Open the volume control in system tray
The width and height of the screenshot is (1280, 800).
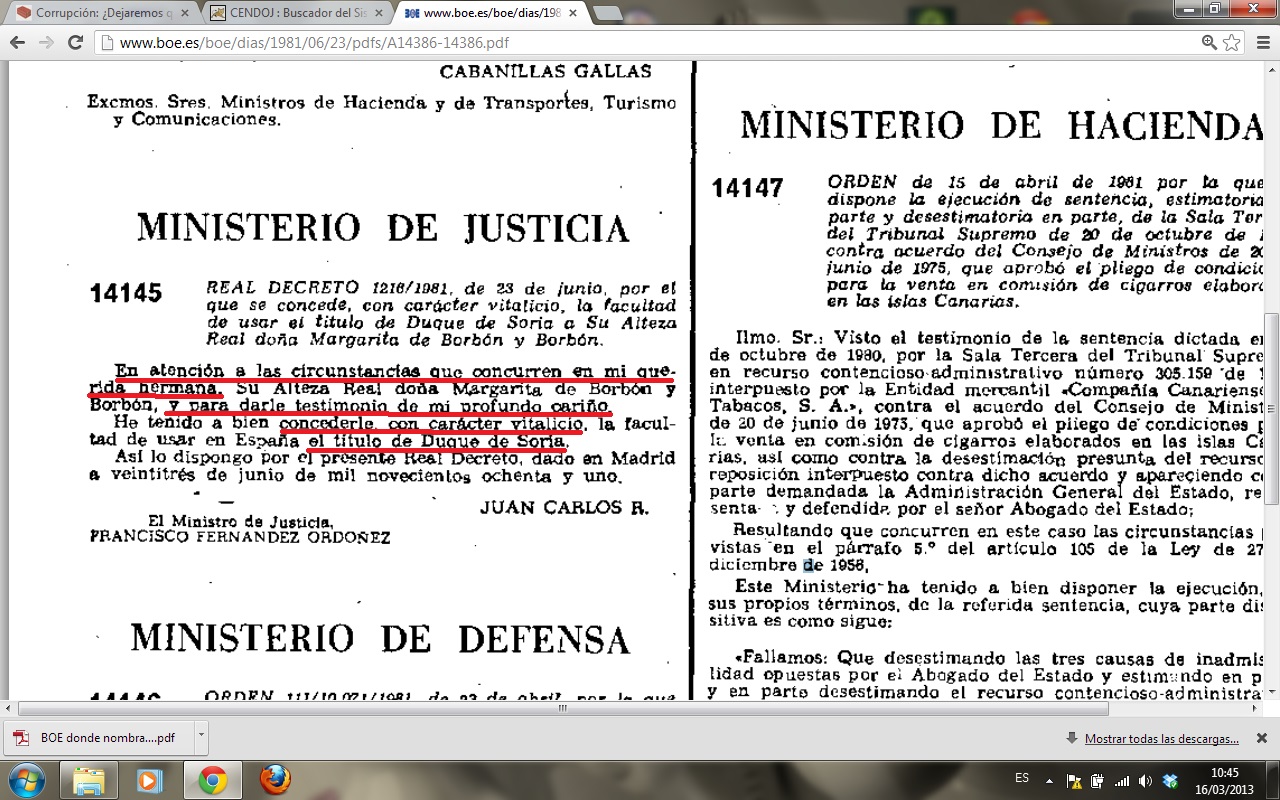[1145, 780]
